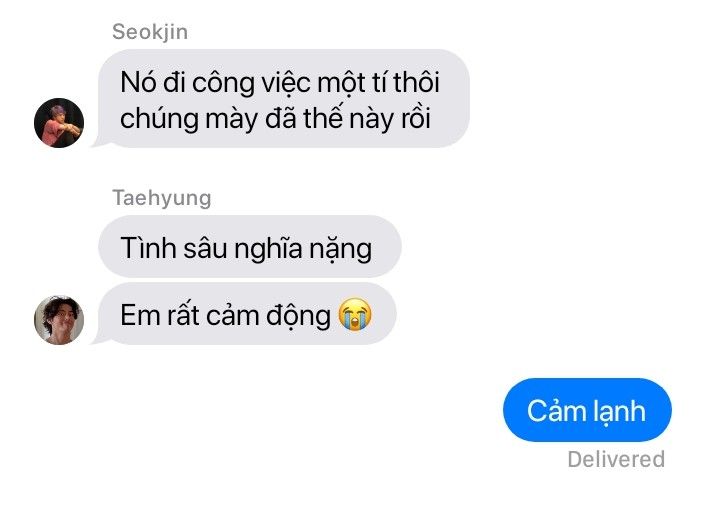Tap the blue "Cảm lạnh" bubble
Image resolution: width=720 pixels, height=510 pixels.
[x=587, y=410]
